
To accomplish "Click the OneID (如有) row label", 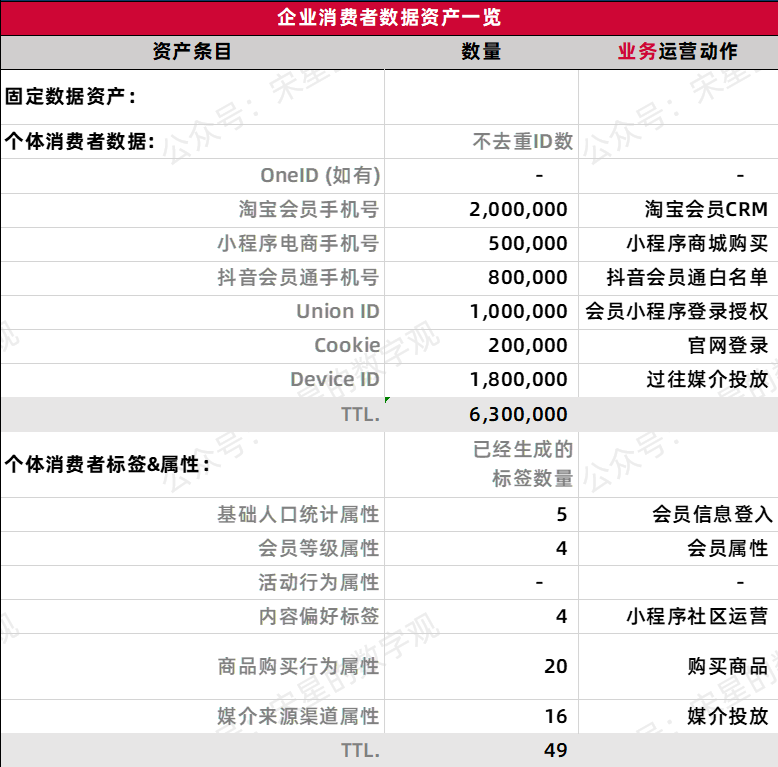I will (320, 176).
